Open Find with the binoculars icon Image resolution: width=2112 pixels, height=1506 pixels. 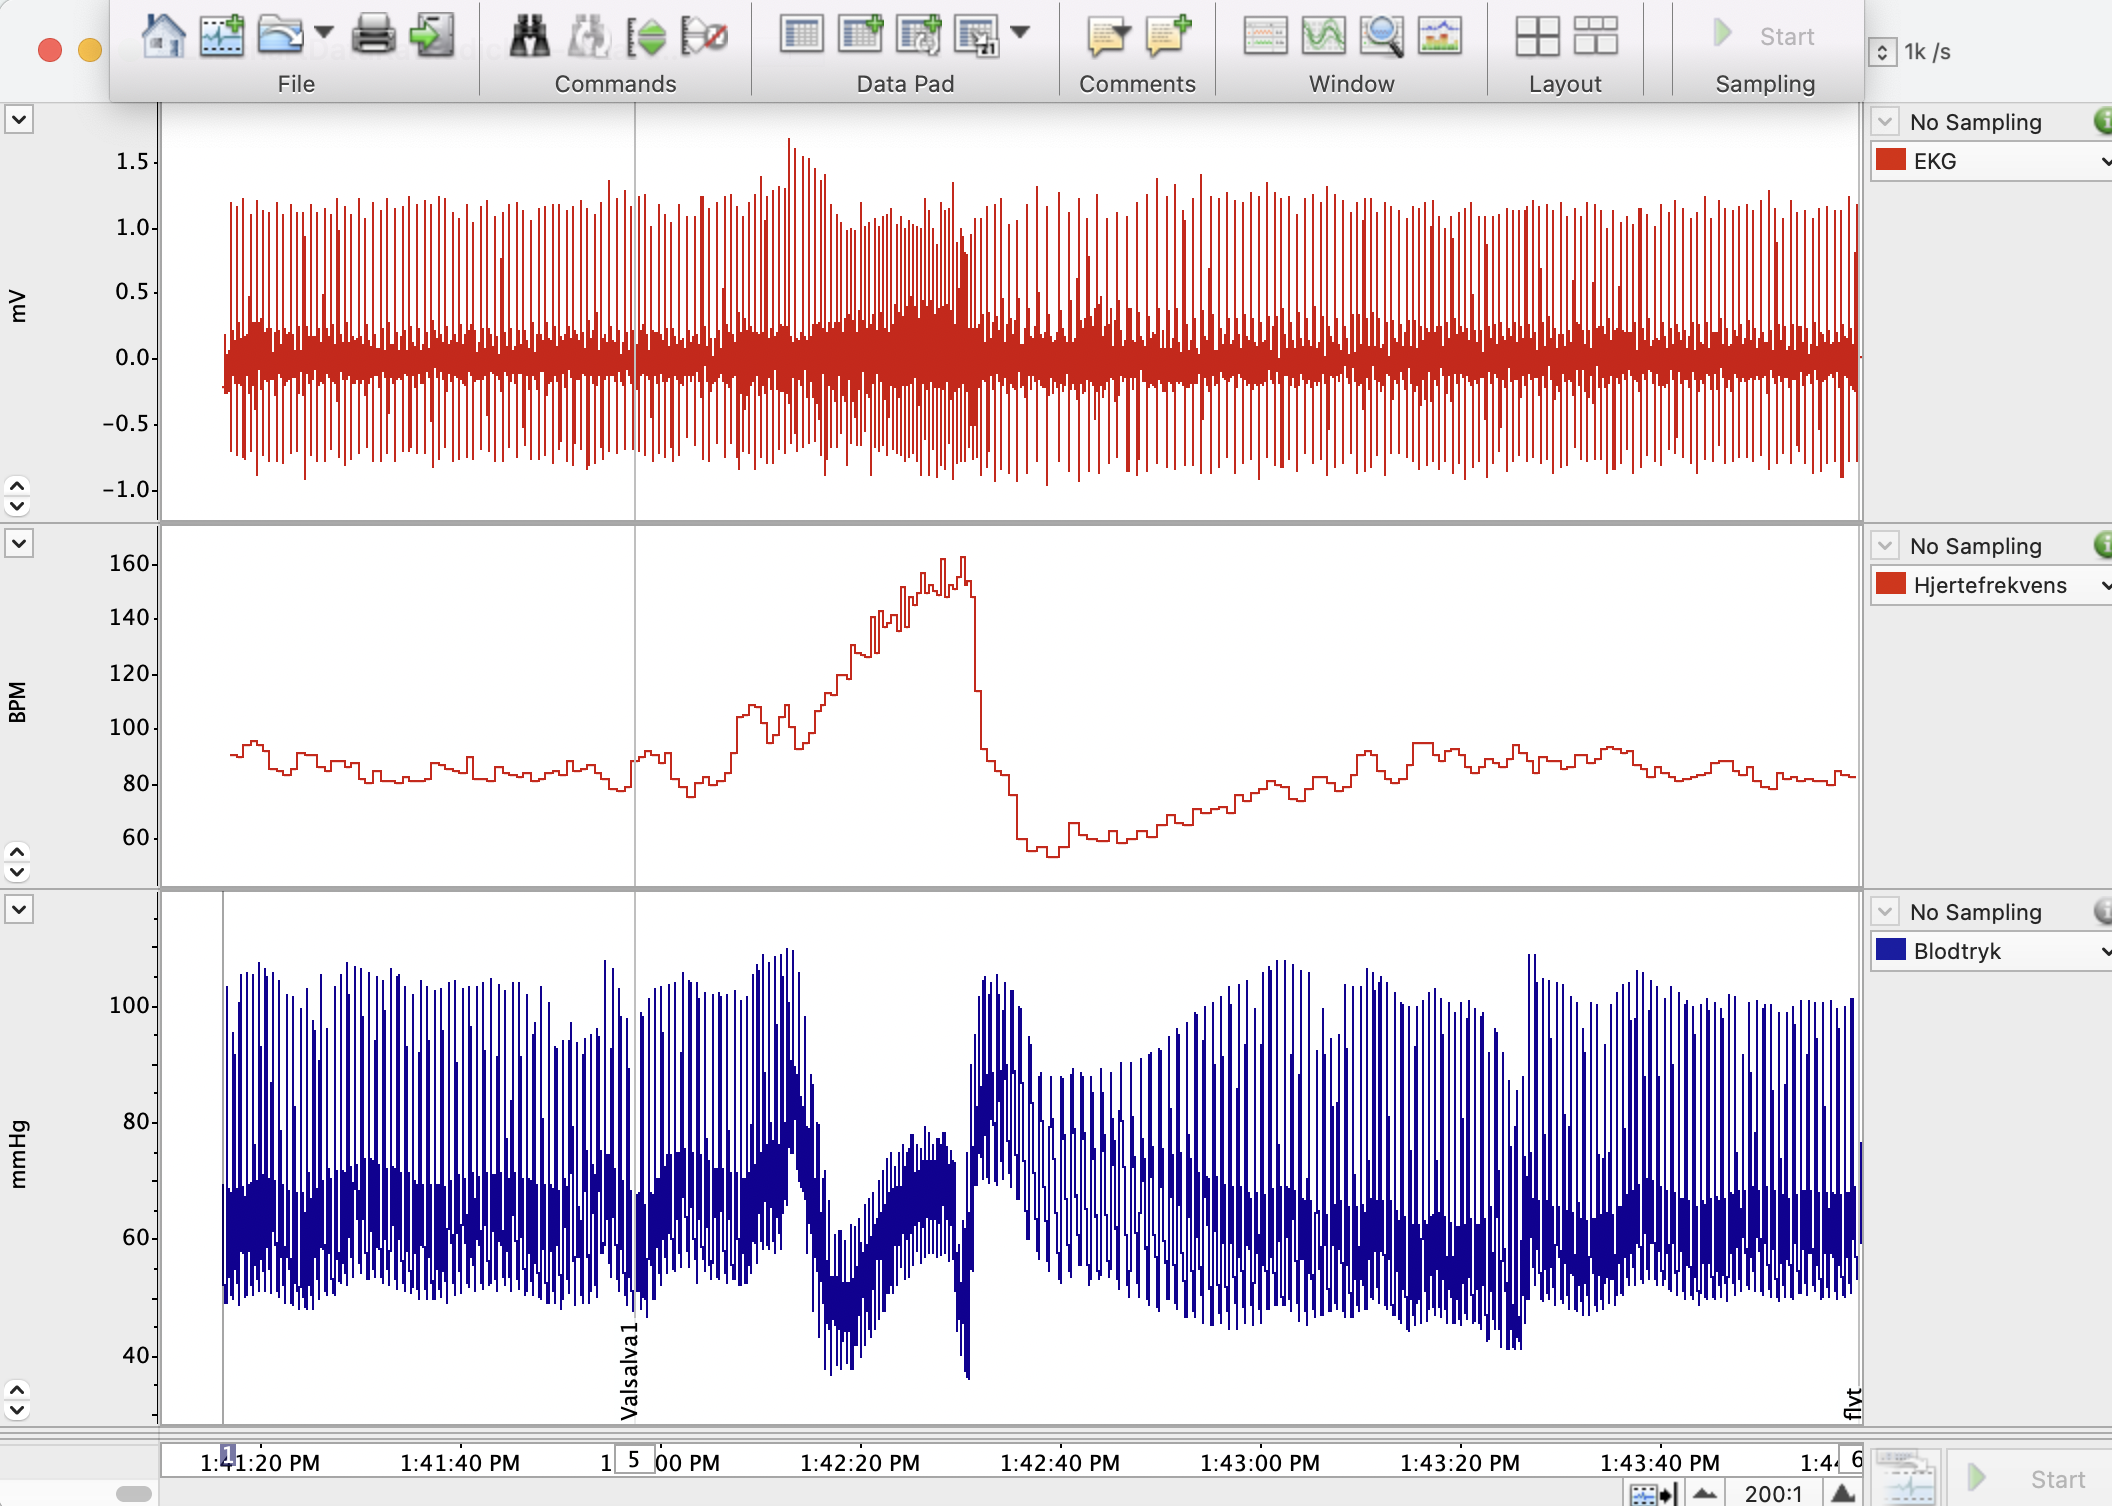[529, 36]
